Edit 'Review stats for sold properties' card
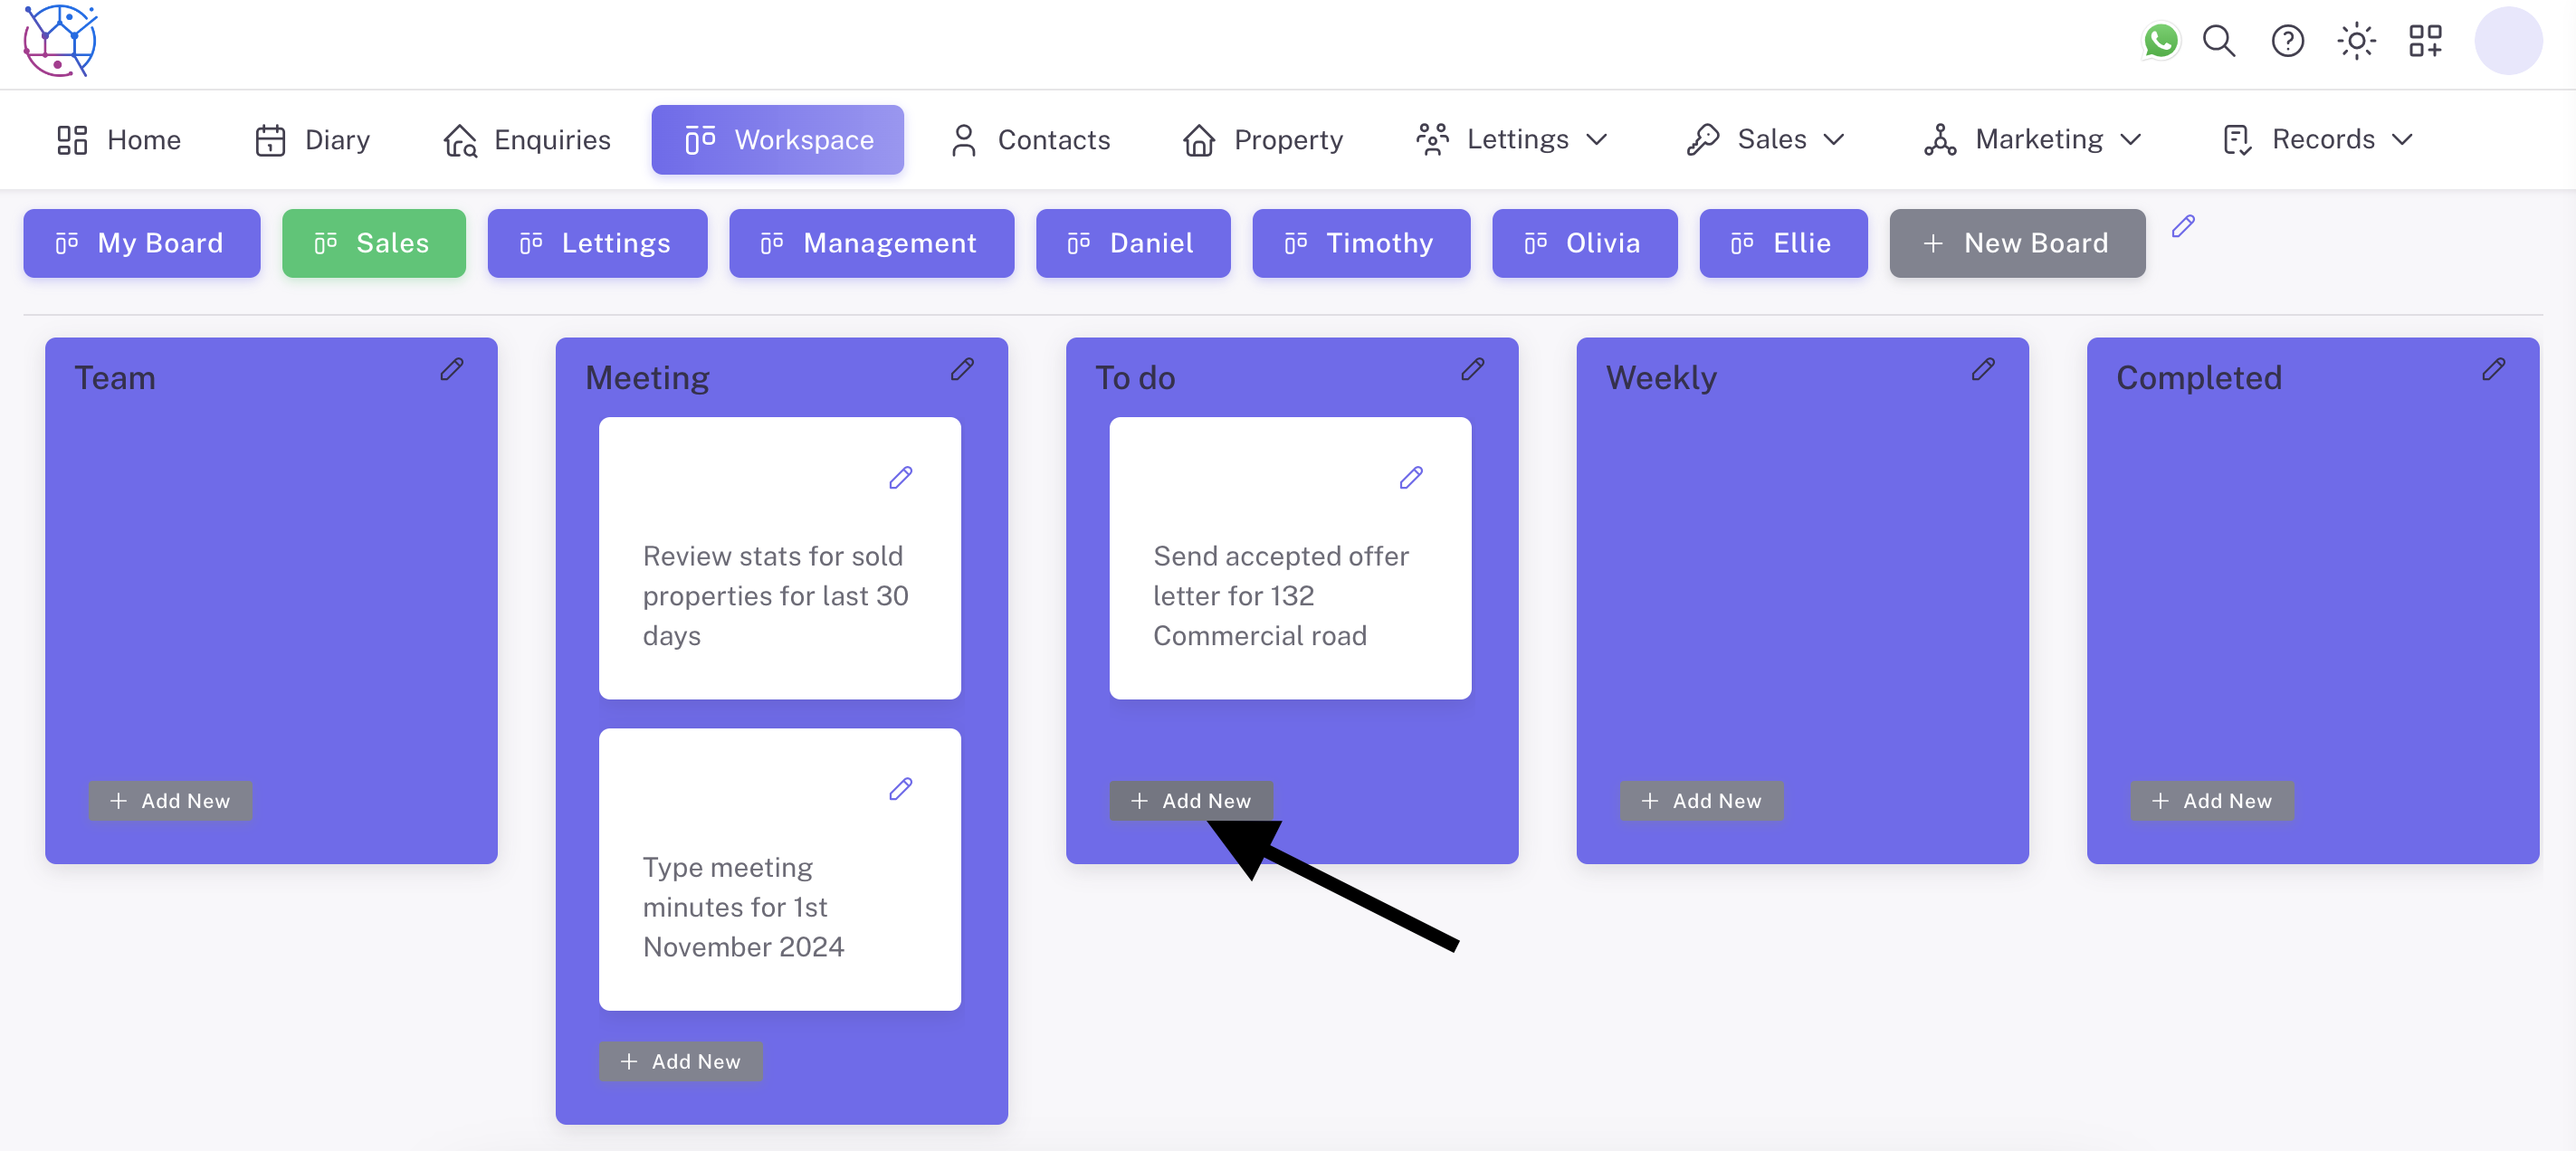 (900, 478)
